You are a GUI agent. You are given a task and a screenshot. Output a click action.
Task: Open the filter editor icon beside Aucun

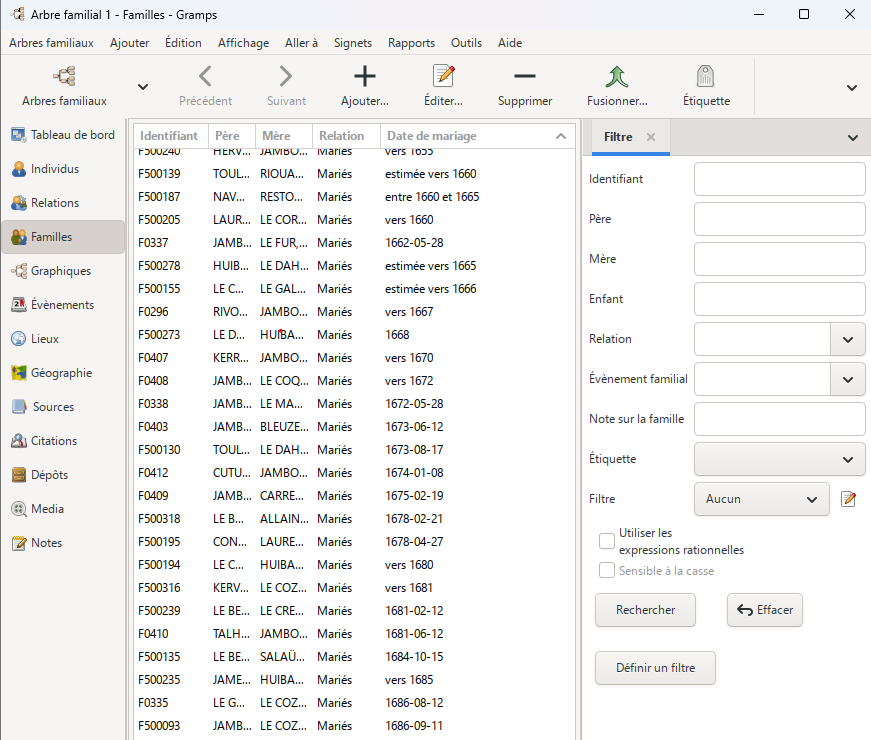point(849,499)
